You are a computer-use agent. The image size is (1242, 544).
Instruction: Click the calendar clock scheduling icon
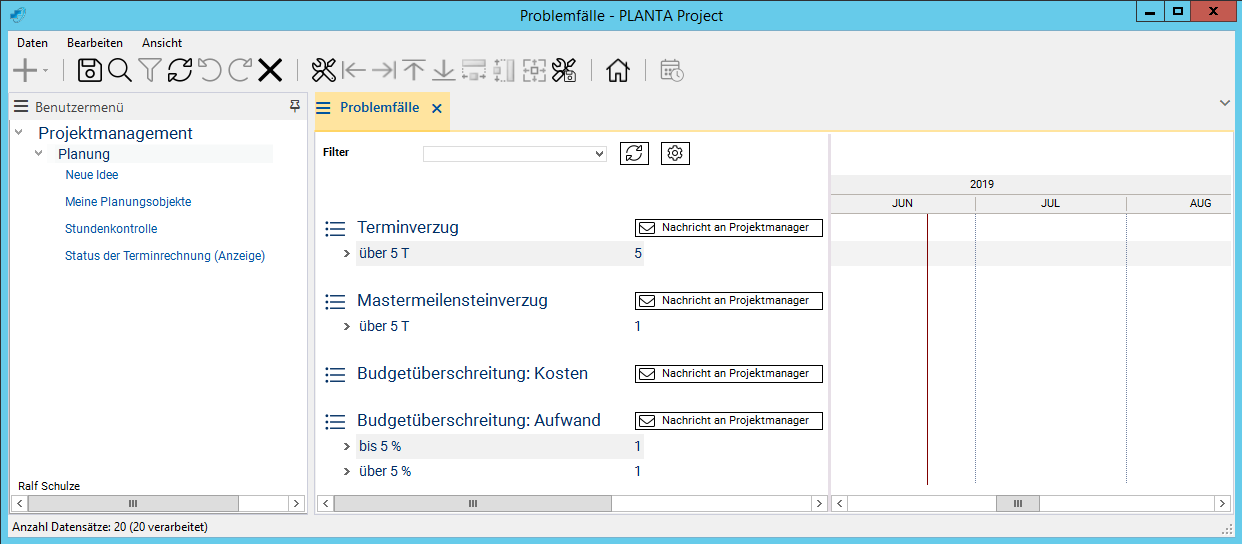(x=671, y=70)
